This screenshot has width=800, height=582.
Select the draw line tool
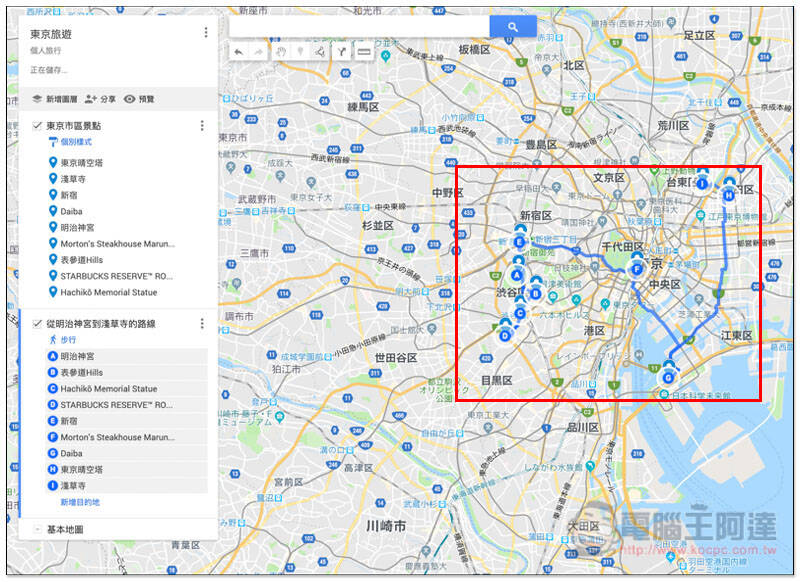(320, 52)
